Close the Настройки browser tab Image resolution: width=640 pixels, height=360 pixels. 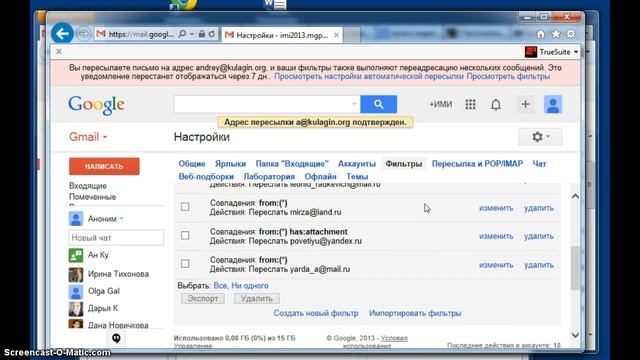(x=336, y=35)
